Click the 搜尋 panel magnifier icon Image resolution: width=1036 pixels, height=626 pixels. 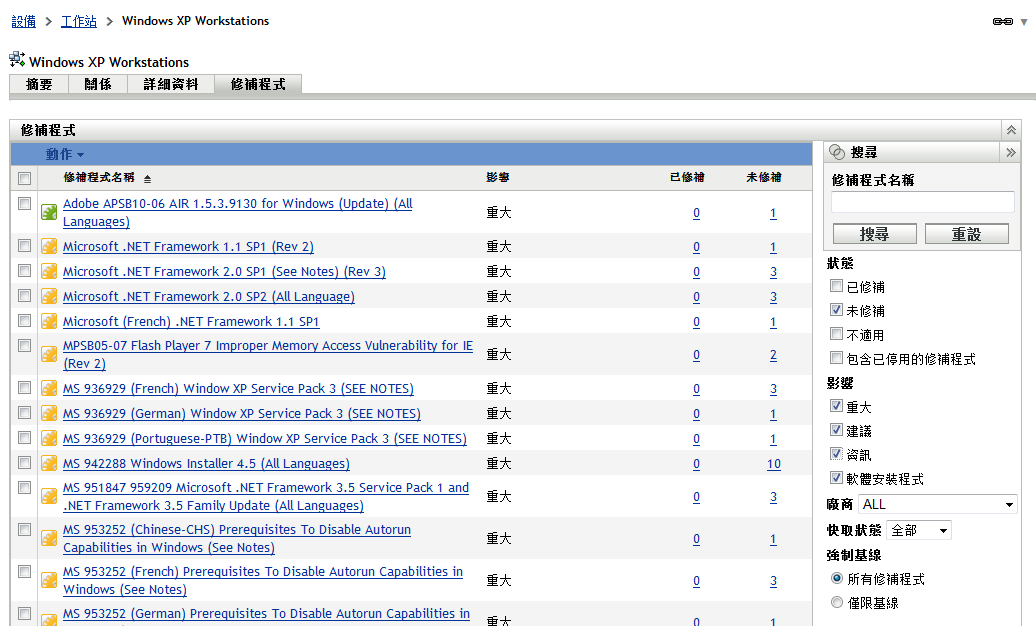click(x=836, y=152)
